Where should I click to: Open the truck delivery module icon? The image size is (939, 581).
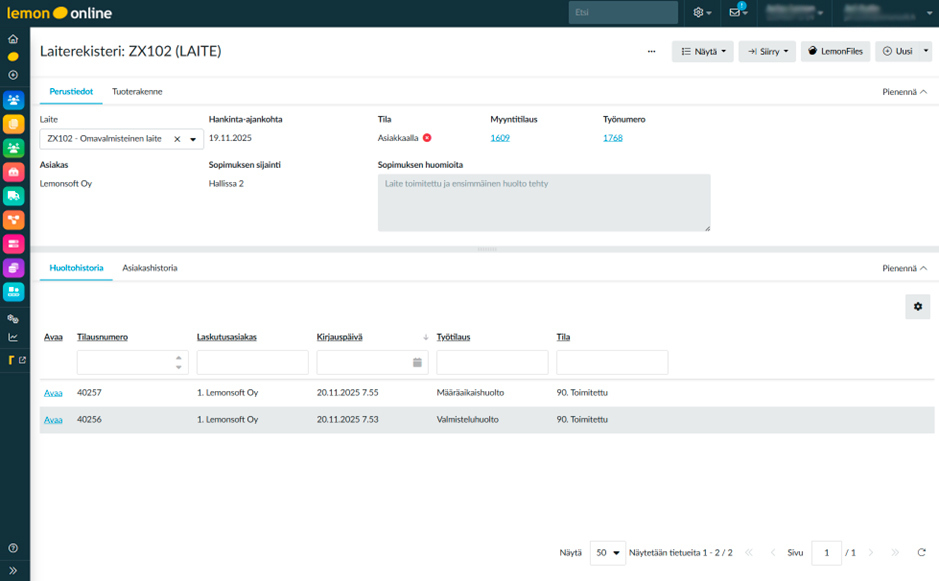(14, 196)
